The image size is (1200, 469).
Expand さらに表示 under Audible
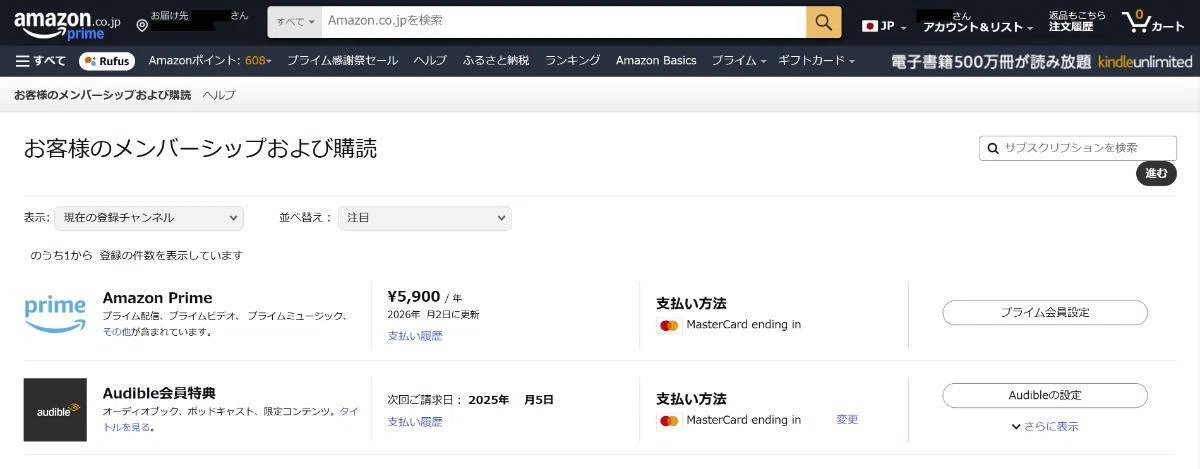pos(1045,427)
